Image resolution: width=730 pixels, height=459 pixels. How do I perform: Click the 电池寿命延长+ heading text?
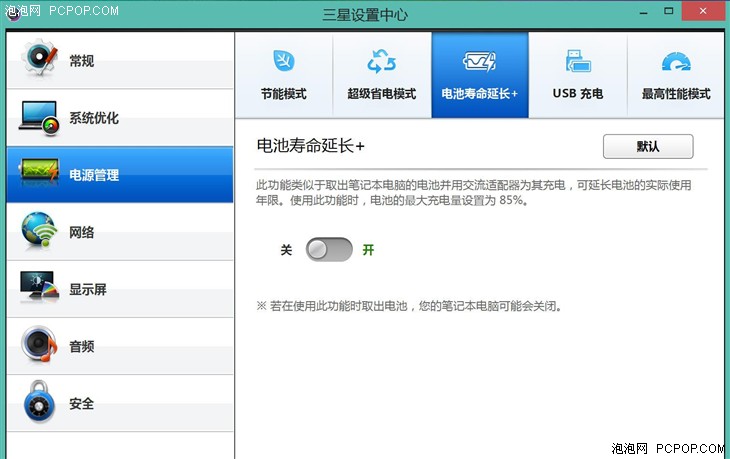point(310,146)
